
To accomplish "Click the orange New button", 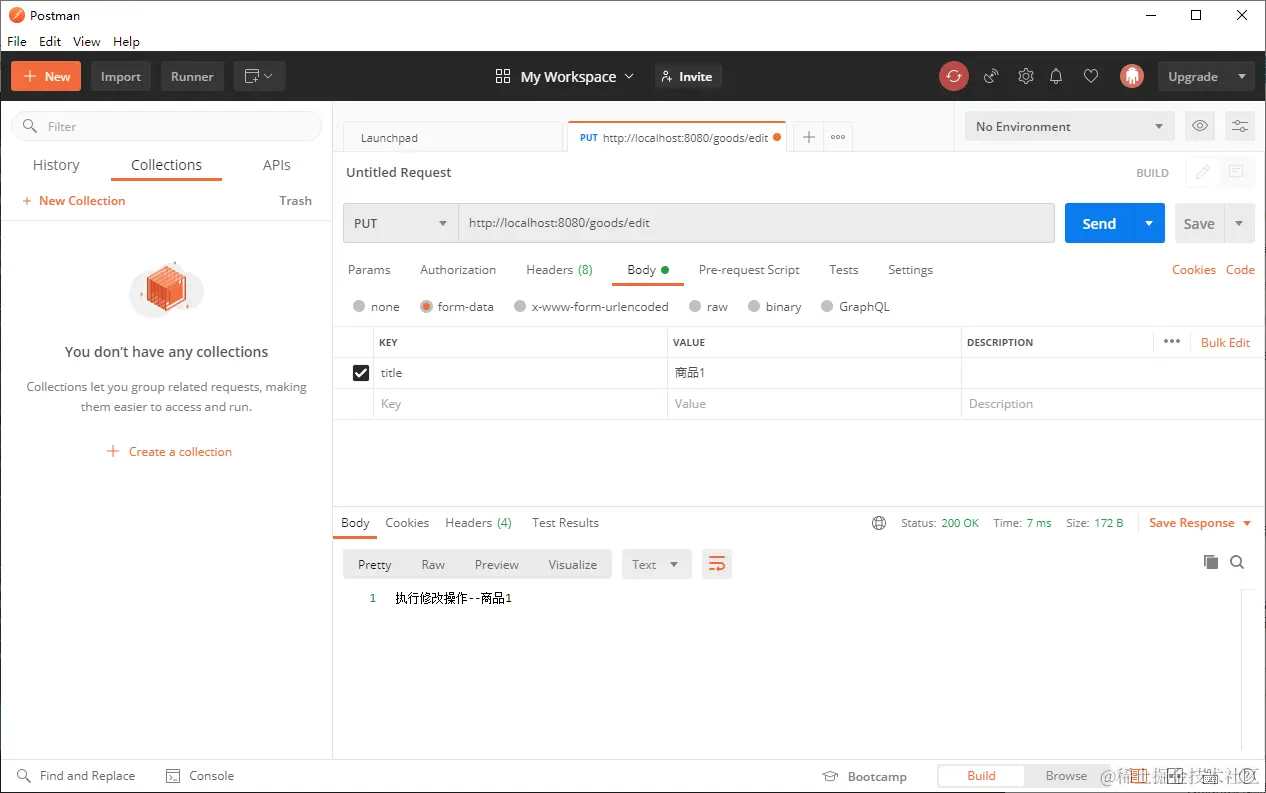I will [x=46, y=76].
